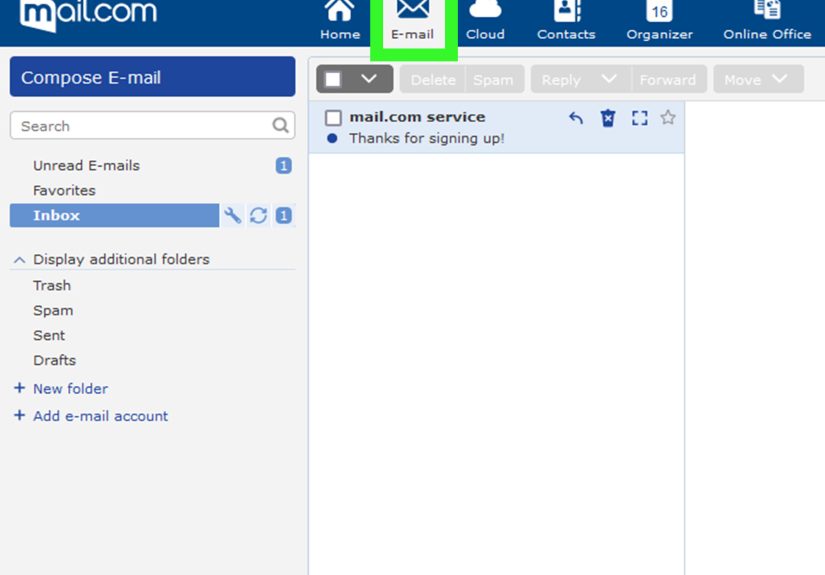This screenshot has width=825, height=575.
Task: Click the mail.com logo
Action: pyautogui.click(x=88, y=15)
